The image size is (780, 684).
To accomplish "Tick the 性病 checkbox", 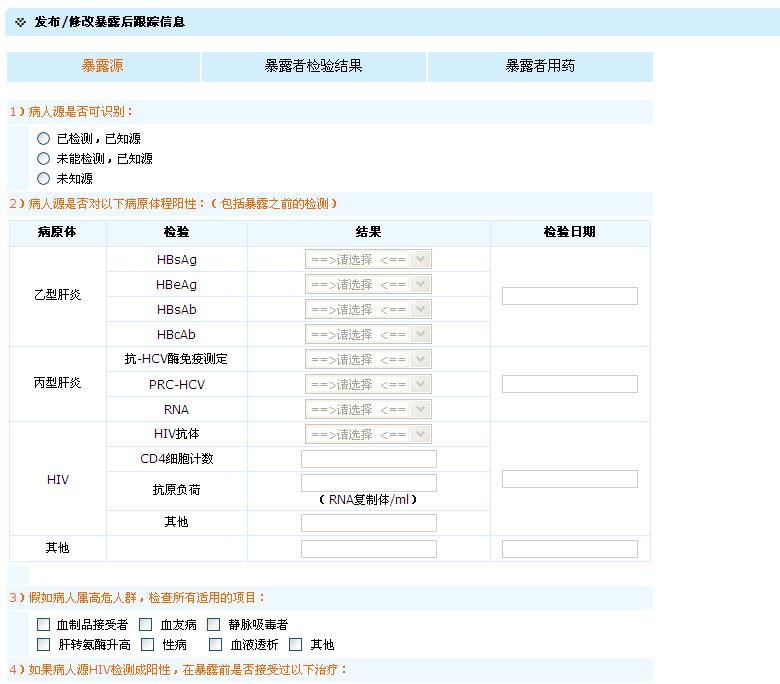I will (148, 645).
